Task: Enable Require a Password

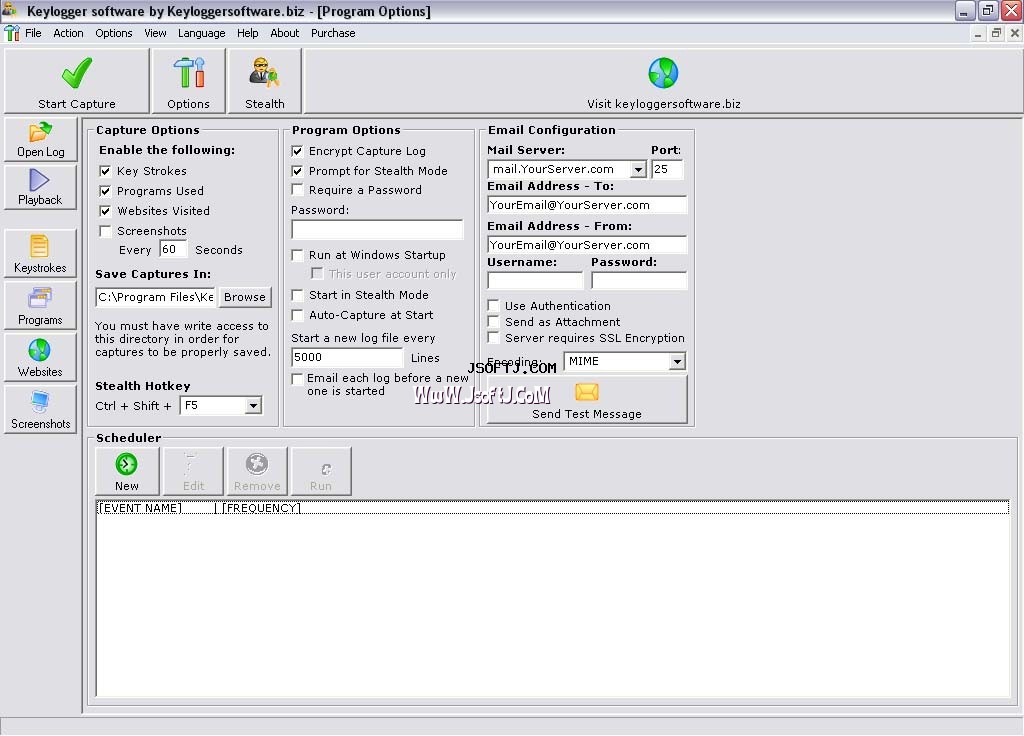Action: 297,190
